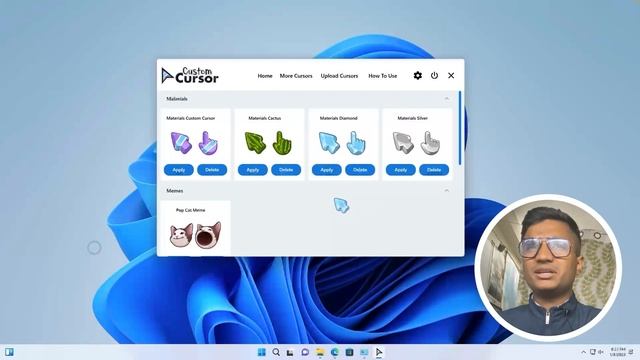Collapse the Materials section
The height and width of the screenshot is (360, 640).
447,99
